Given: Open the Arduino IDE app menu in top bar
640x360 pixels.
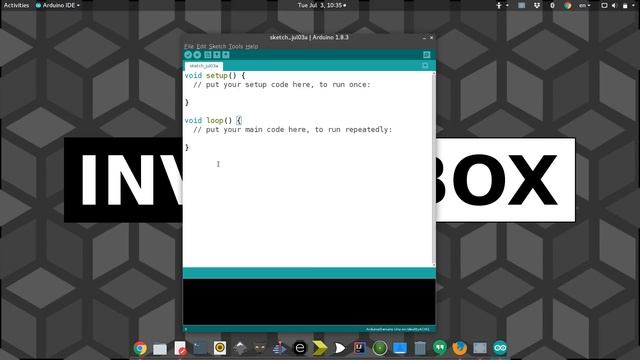Looking at the screenshot, I should pyautogui.click(x=58, y=5).
